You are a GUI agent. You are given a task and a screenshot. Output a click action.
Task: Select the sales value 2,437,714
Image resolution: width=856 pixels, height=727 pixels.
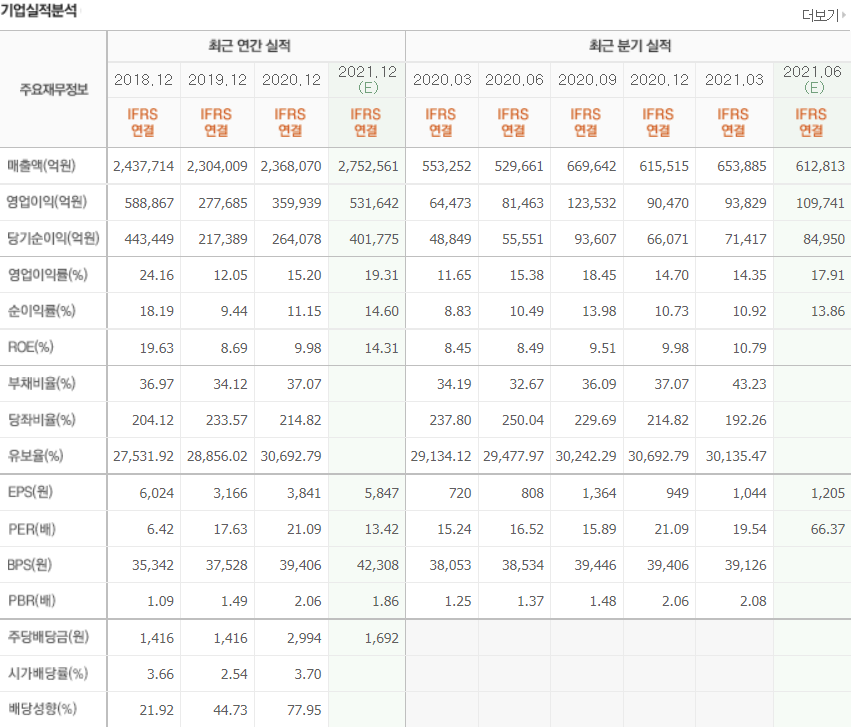(x=144, y=166)
